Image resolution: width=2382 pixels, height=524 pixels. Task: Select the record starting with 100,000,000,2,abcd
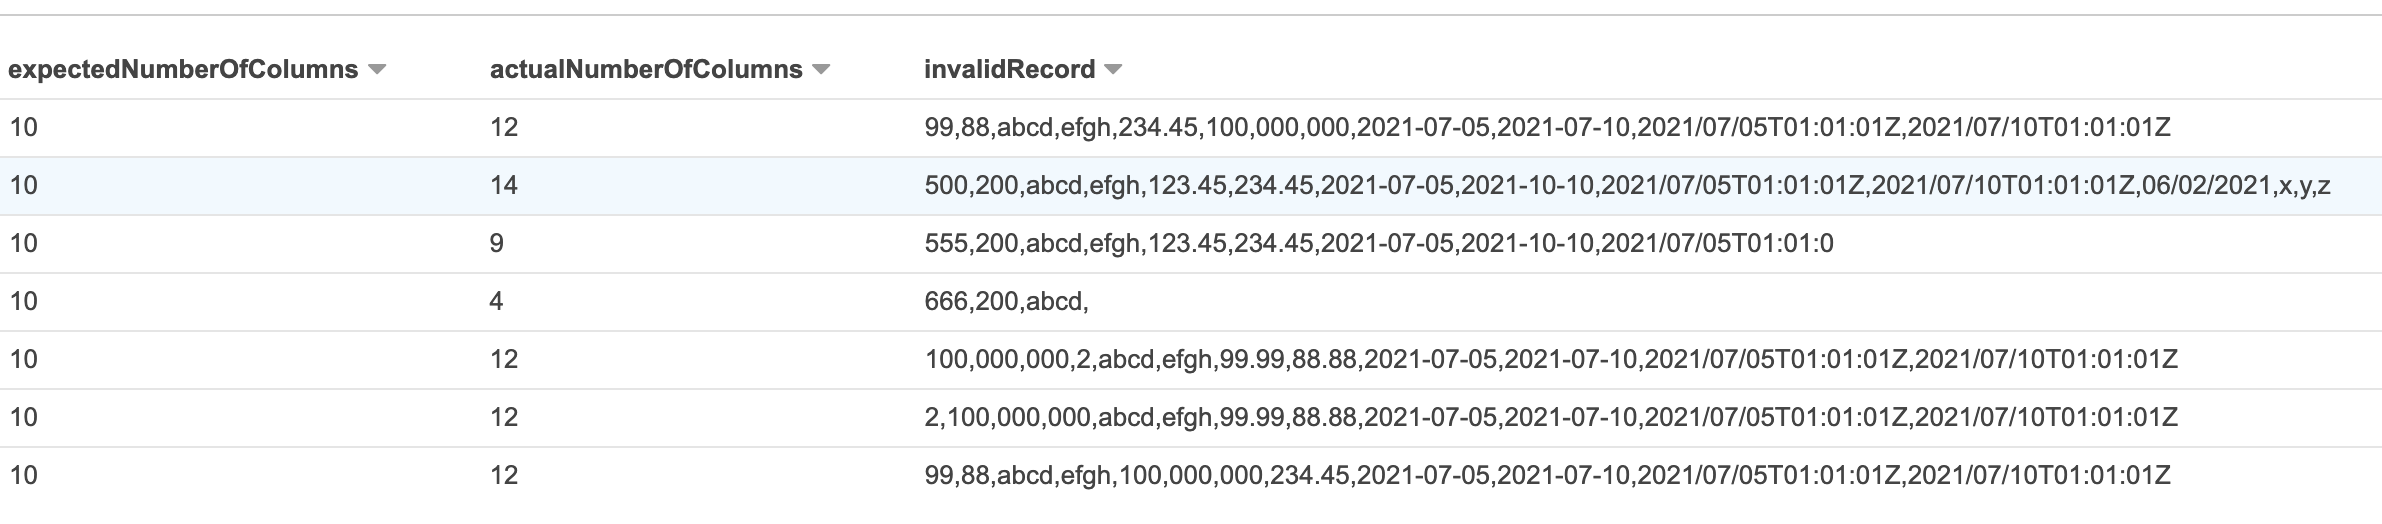tap(1551, 359)
